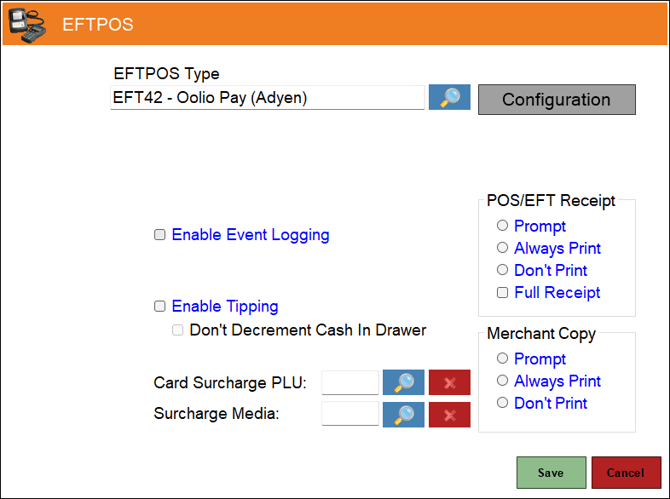The width and height of the screenshot is (670, 499).
Task: Select Always Print under POS/EFT Receipt
Action: pos(502,247)
